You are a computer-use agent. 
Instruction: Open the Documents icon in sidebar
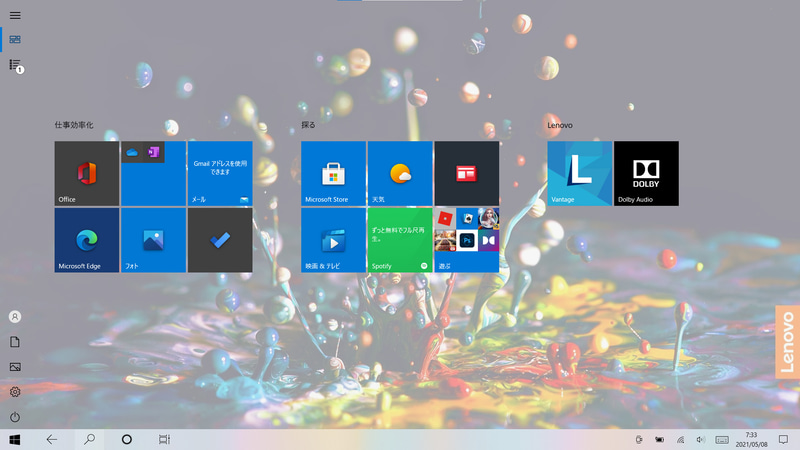(15, 342)
